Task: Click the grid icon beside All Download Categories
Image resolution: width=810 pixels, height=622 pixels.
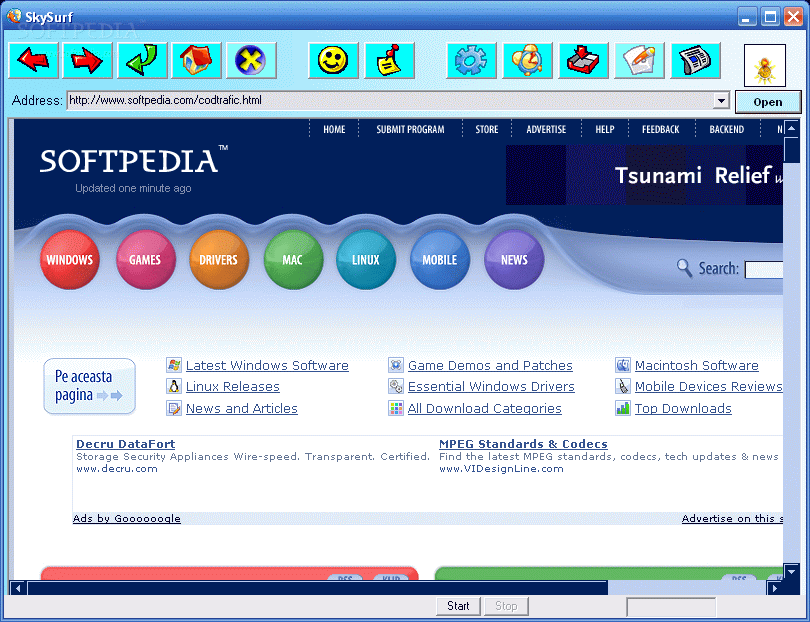Action: 396,408
